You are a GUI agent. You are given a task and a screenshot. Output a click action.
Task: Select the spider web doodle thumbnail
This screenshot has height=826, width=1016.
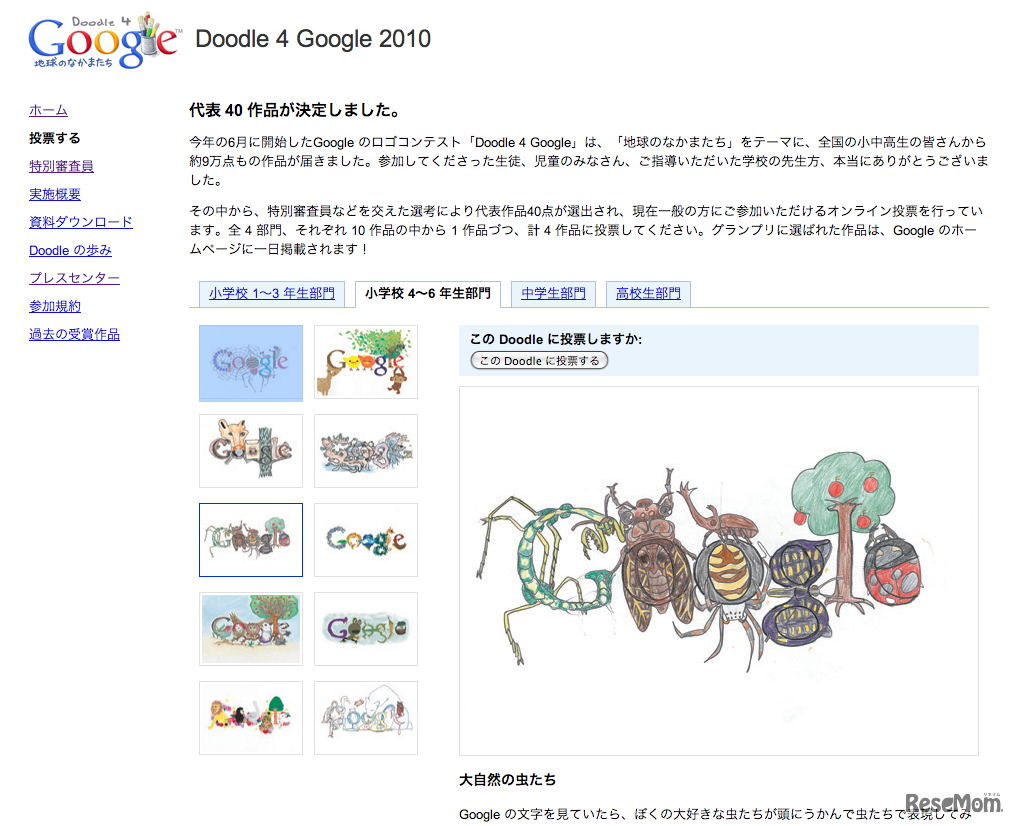[x=251, y=363]
